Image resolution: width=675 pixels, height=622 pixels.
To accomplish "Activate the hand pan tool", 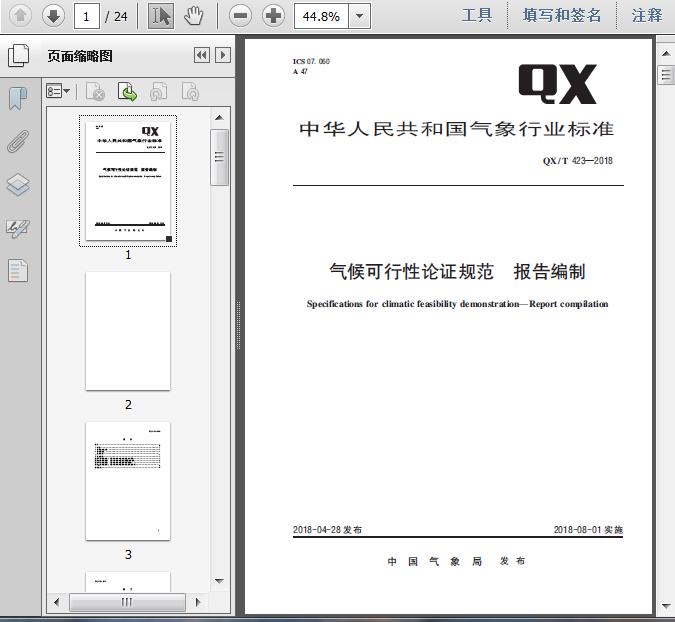I will (x=193, y=16).
